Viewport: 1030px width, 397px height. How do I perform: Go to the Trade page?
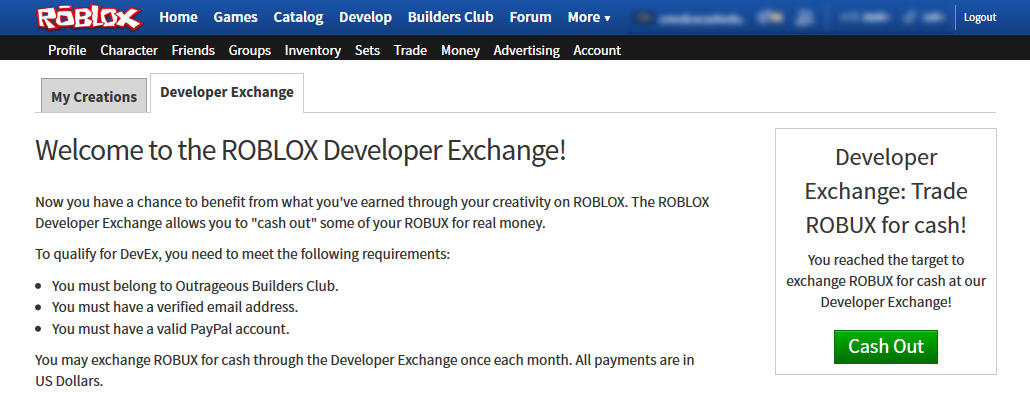411,51
